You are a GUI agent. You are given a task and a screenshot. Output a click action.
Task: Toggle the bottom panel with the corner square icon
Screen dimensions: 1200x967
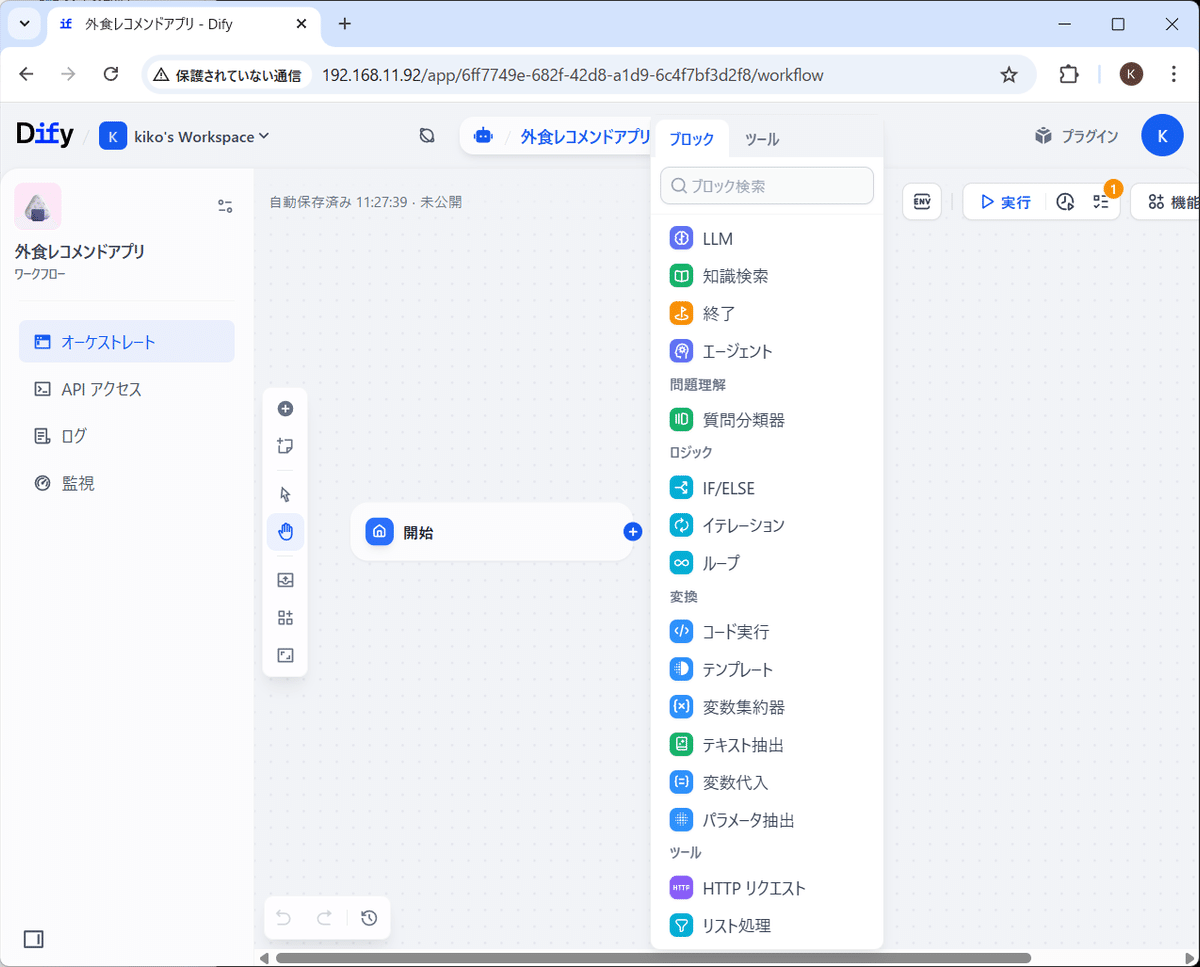tap(33, 939)
